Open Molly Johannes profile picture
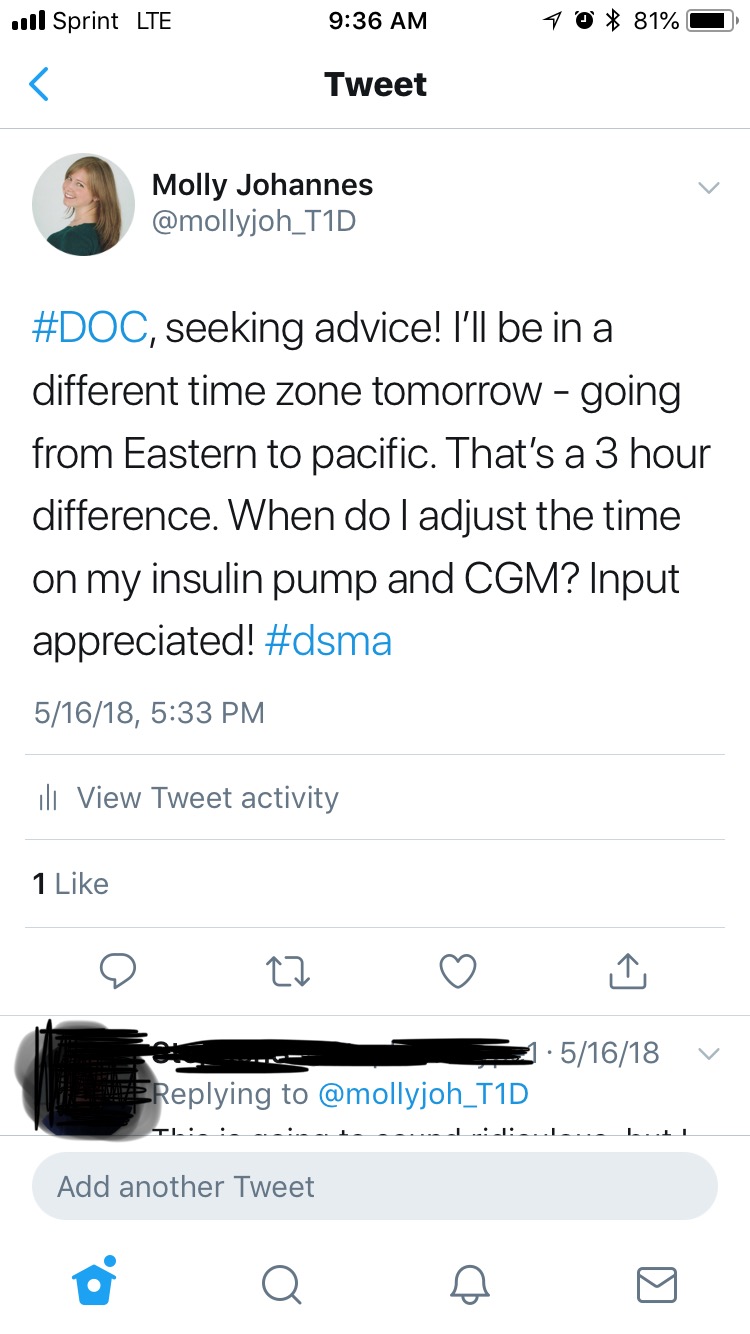The image size is (750, 1334). click(x=84, y=204)
